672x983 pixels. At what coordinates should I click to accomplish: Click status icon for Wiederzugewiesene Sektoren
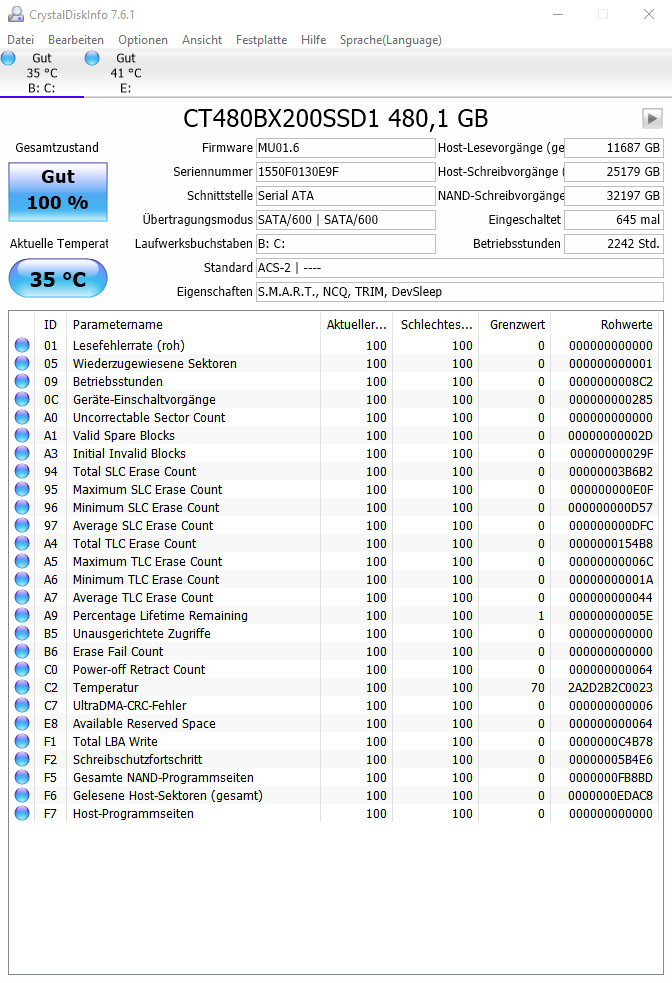click(x=22, y=363)
